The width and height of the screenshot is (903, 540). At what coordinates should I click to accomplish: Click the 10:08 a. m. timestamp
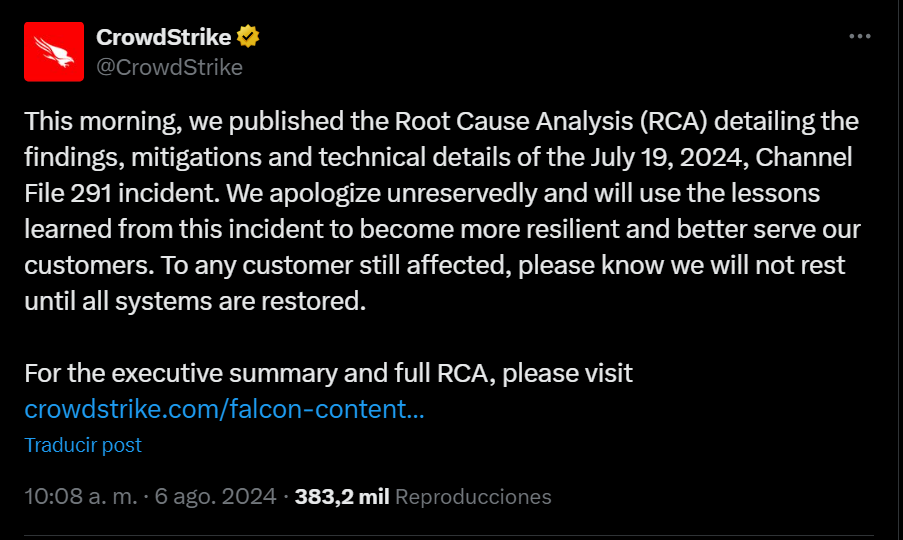click(81, 497)
